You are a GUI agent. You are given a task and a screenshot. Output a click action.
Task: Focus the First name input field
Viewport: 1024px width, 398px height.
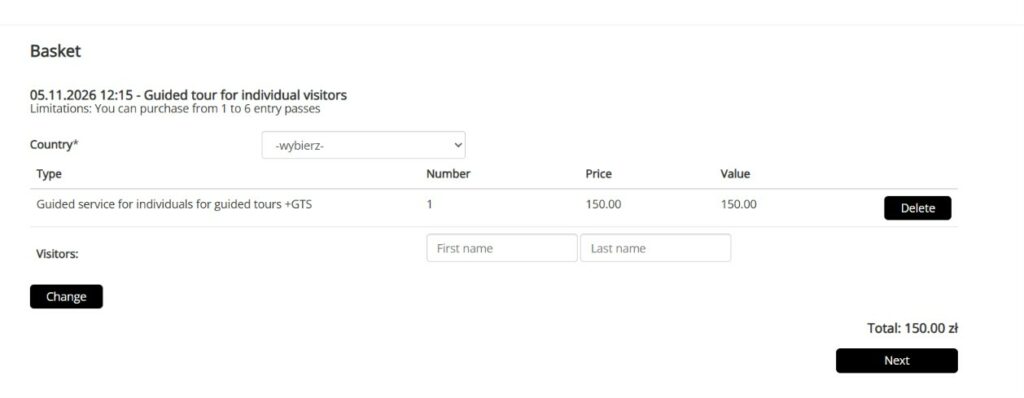(502, 248)
